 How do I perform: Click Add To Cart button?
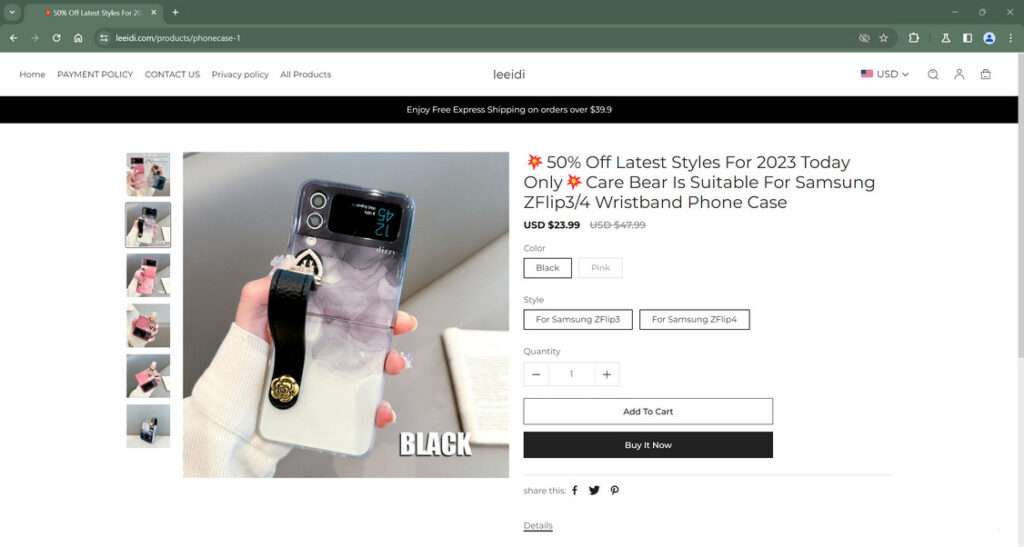pyautogui.click(x=648, y=411)
